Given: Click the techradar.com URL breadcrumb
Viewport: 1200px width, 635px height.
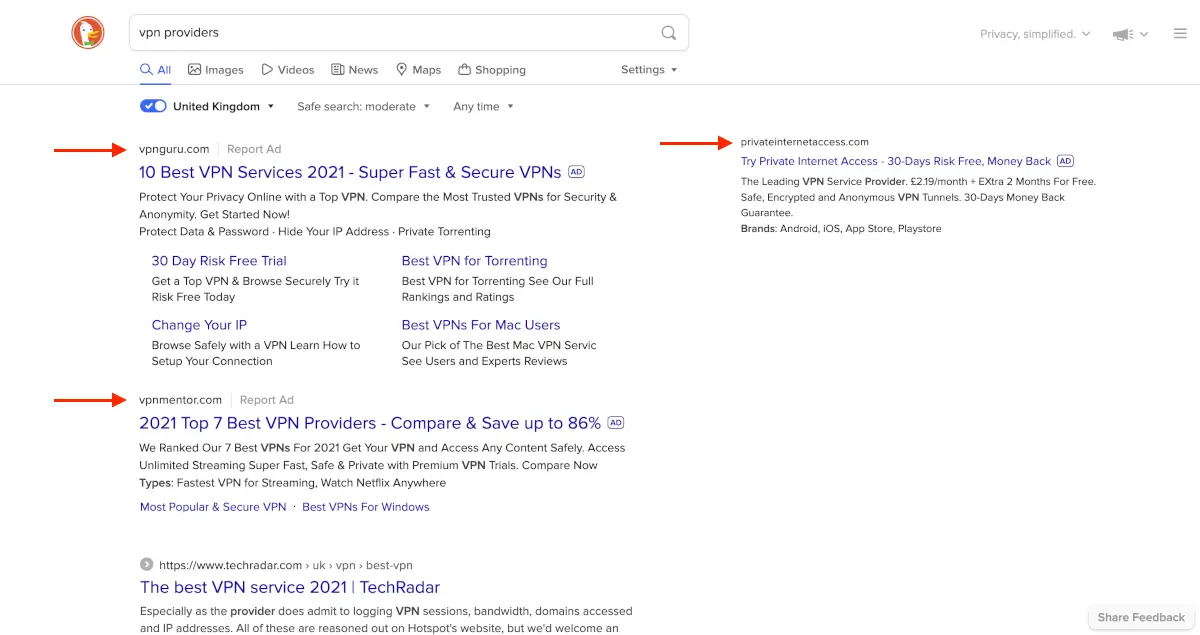Looking at the screenshot, I should click(x=286, y=564).
